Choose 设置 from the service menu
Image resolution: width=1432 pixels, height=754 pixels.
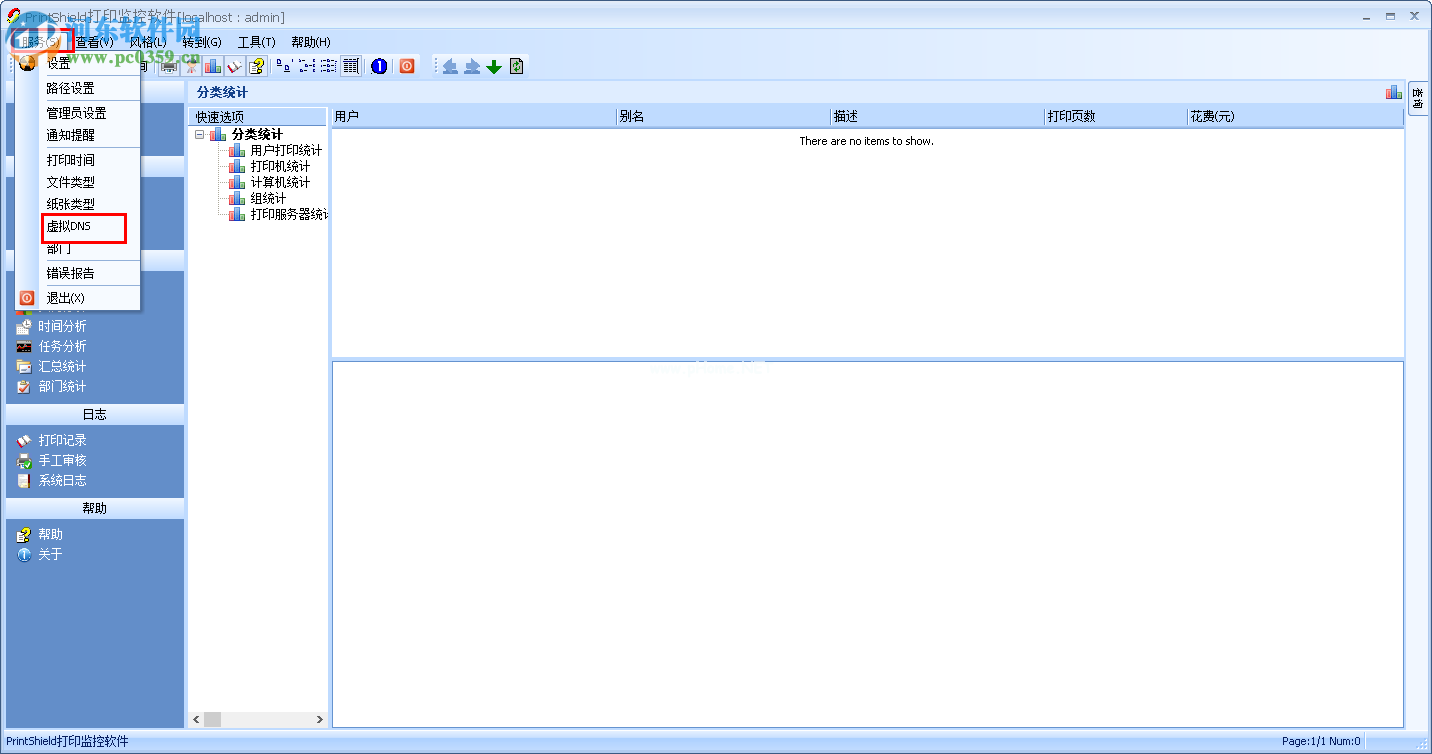[x=78, y=64]
